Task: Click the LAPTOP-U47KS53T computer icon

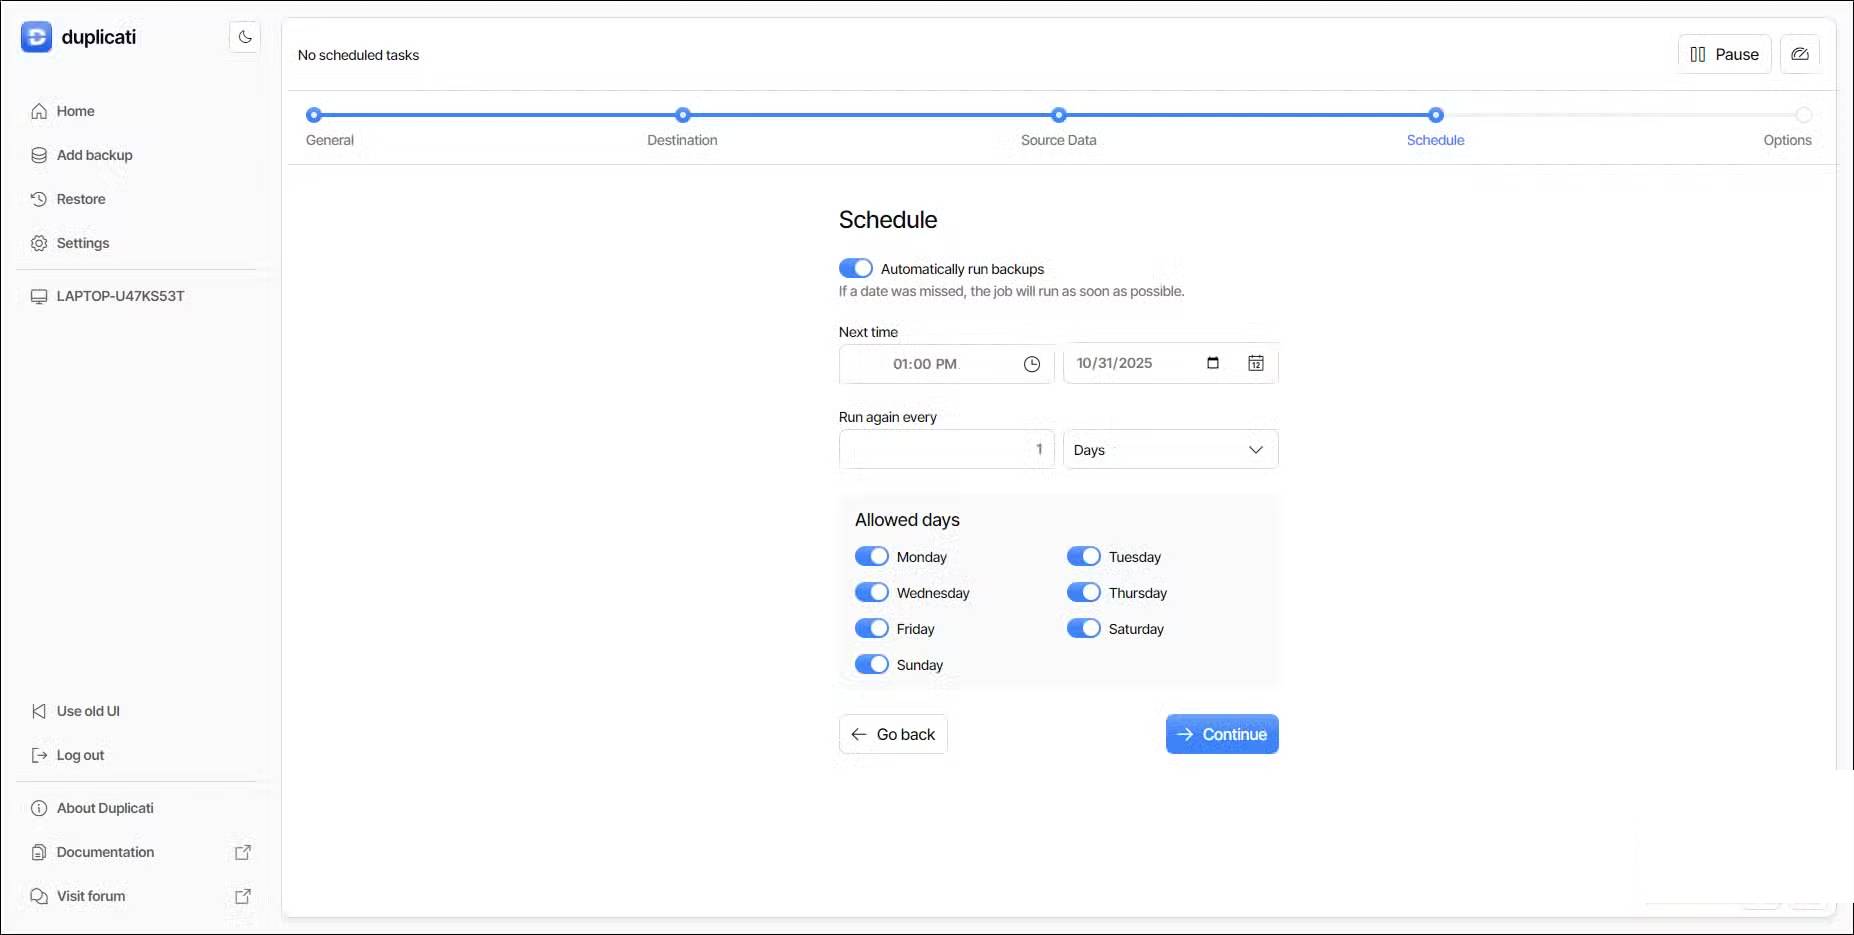Action: 39,296
